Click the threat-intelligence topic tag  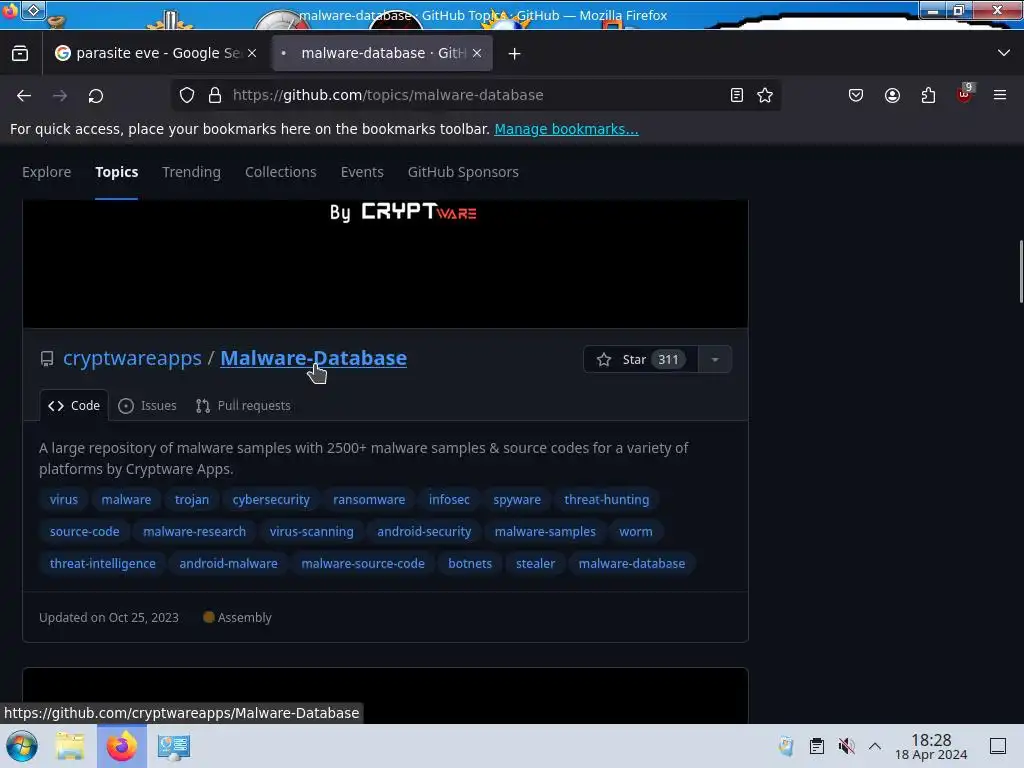pyautogui.click(x=103, y=564)
